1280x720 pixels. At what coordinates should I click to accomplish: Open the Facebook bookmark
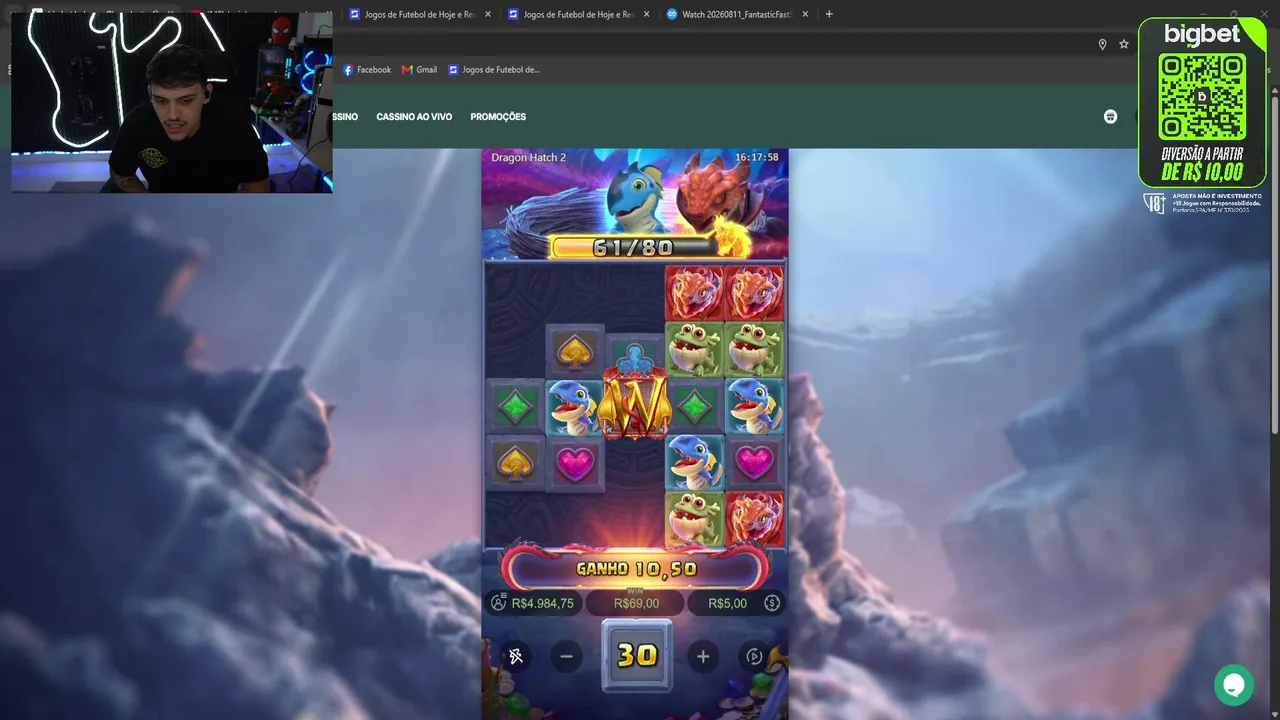(x=367, y=70)
